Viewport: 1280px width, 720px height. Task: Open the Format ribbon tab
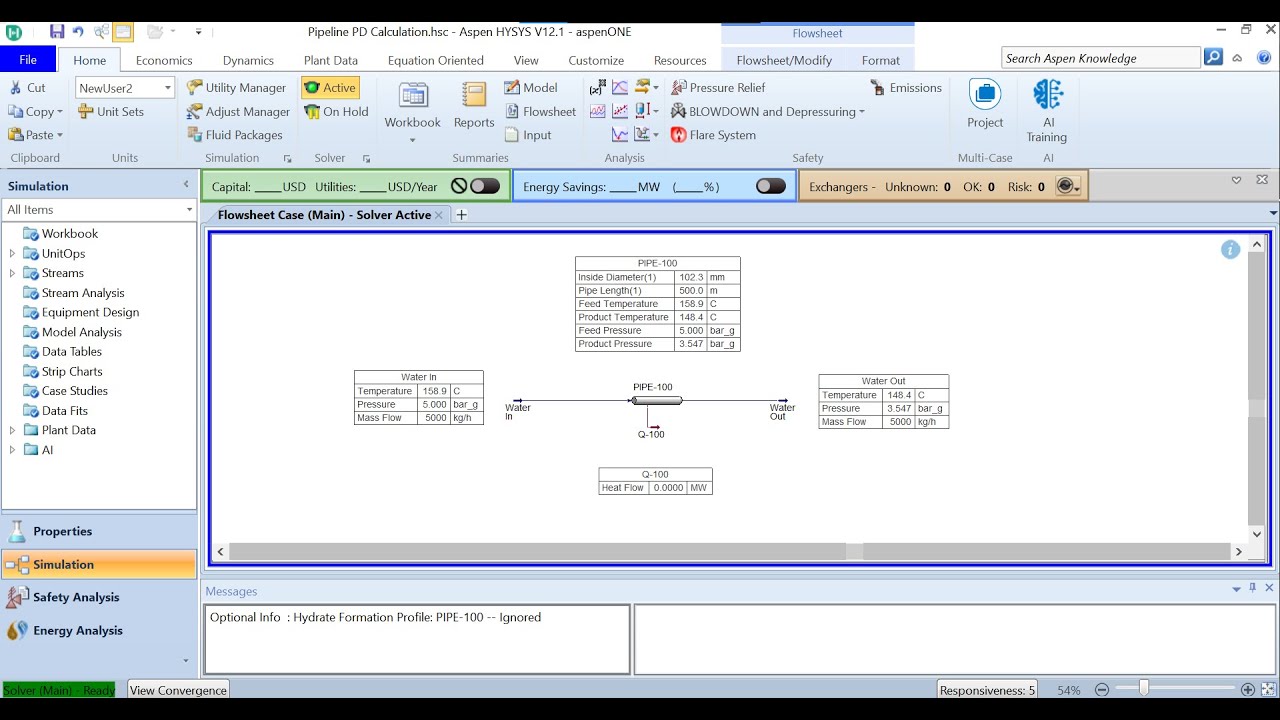tap(880, 60)
